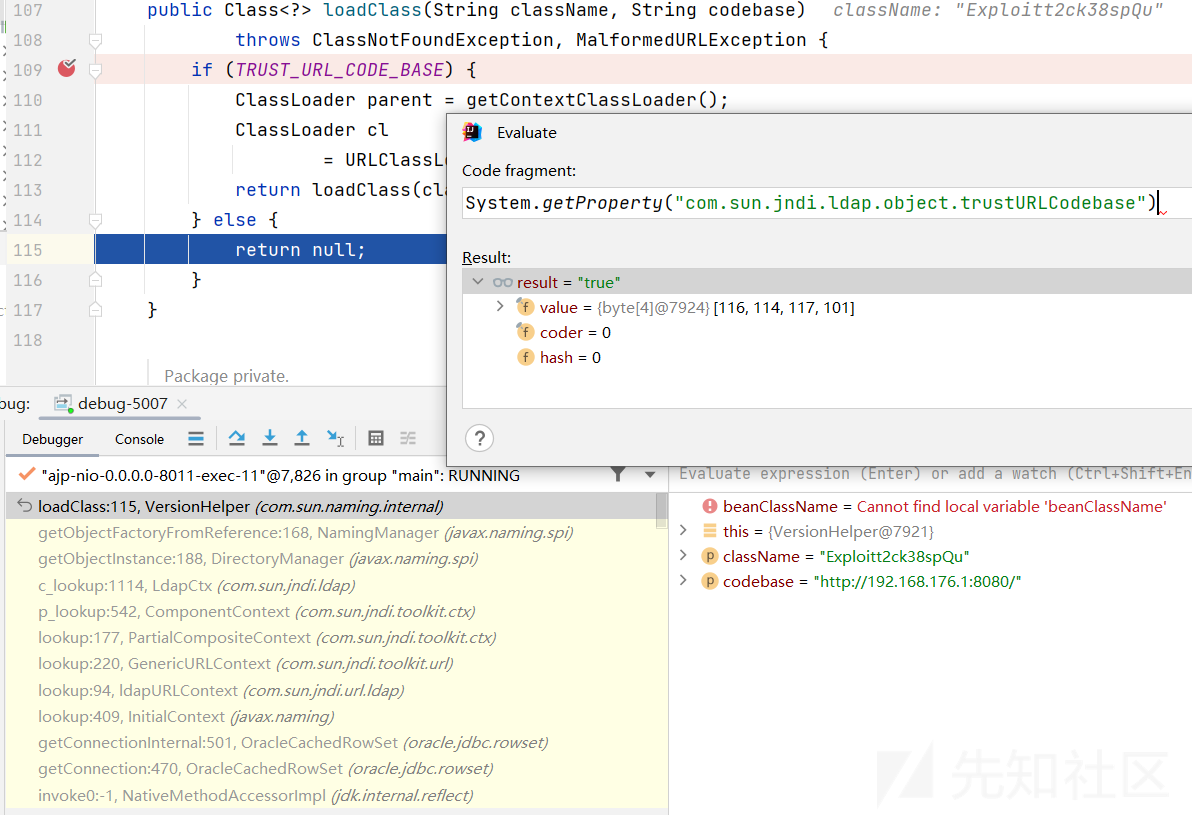This screenshot has width=1192, height=815.
Task: Click the frames filter funnel icon
Action: [619, 474]
